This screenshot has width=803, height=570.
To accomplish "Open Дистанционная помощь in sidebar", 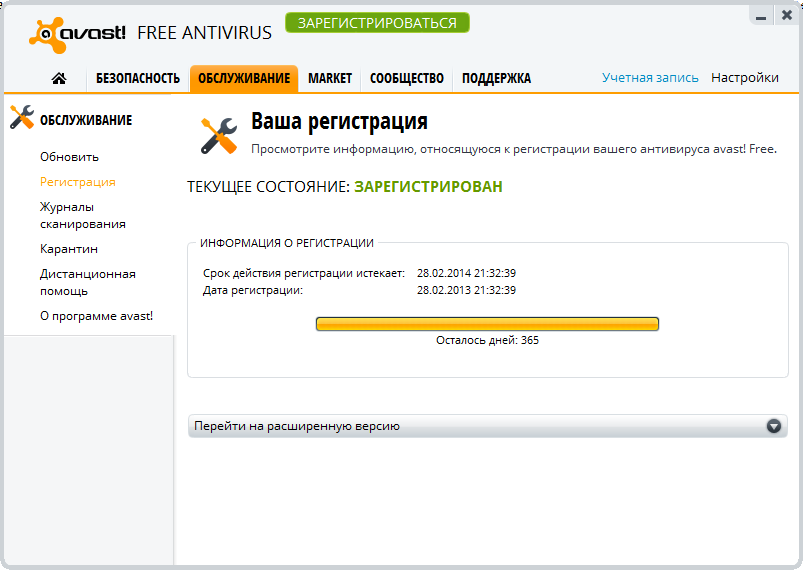I will pos(88,283).
